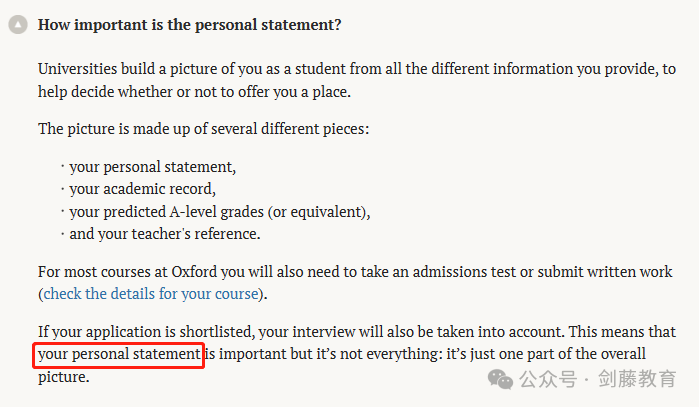The height and width of the screenshot is (407, 699).
Task: Click the '剑藤教育' watermark text
Action: point(637,378)
